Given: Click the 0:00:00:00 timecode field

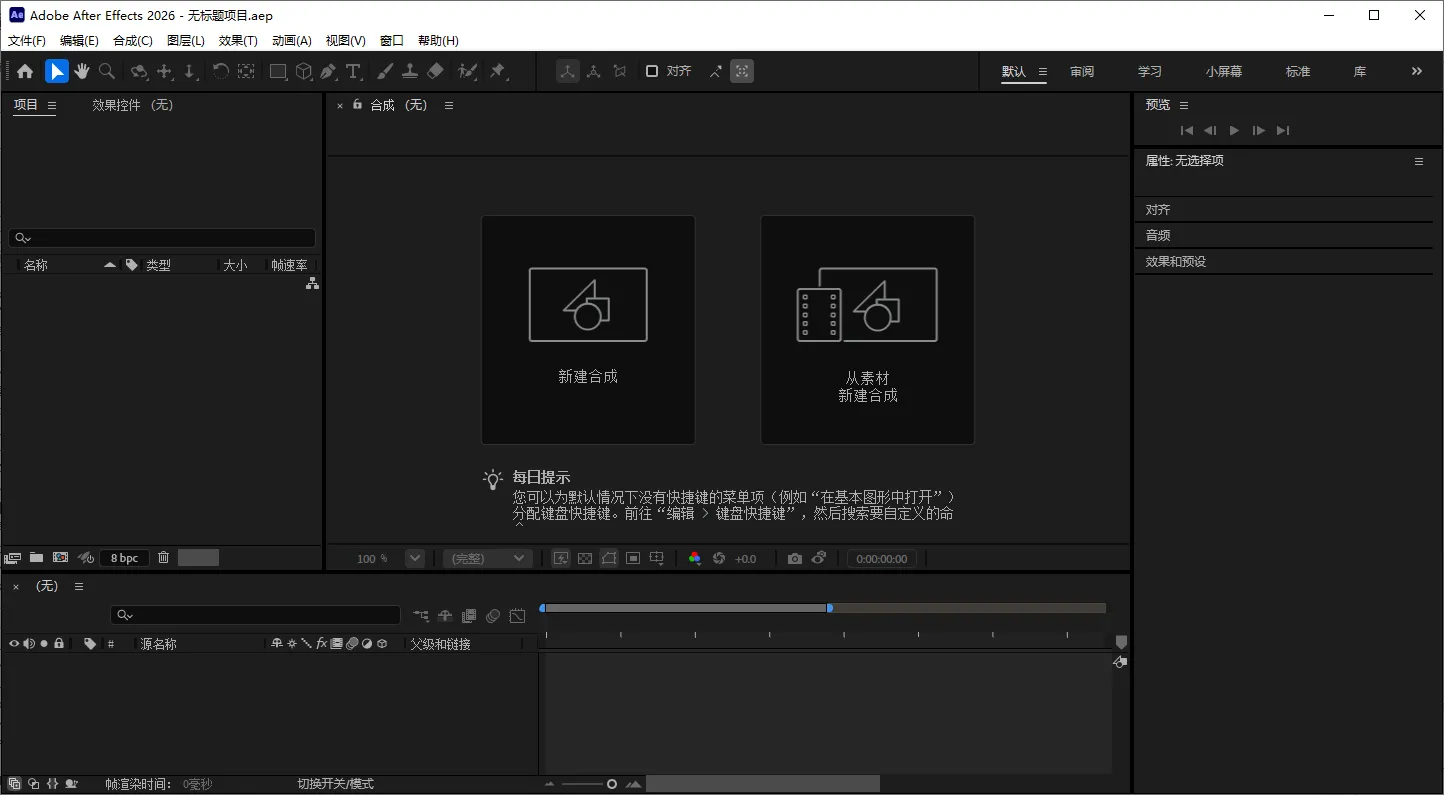Looking at the screenshot, I should [882, 558].
